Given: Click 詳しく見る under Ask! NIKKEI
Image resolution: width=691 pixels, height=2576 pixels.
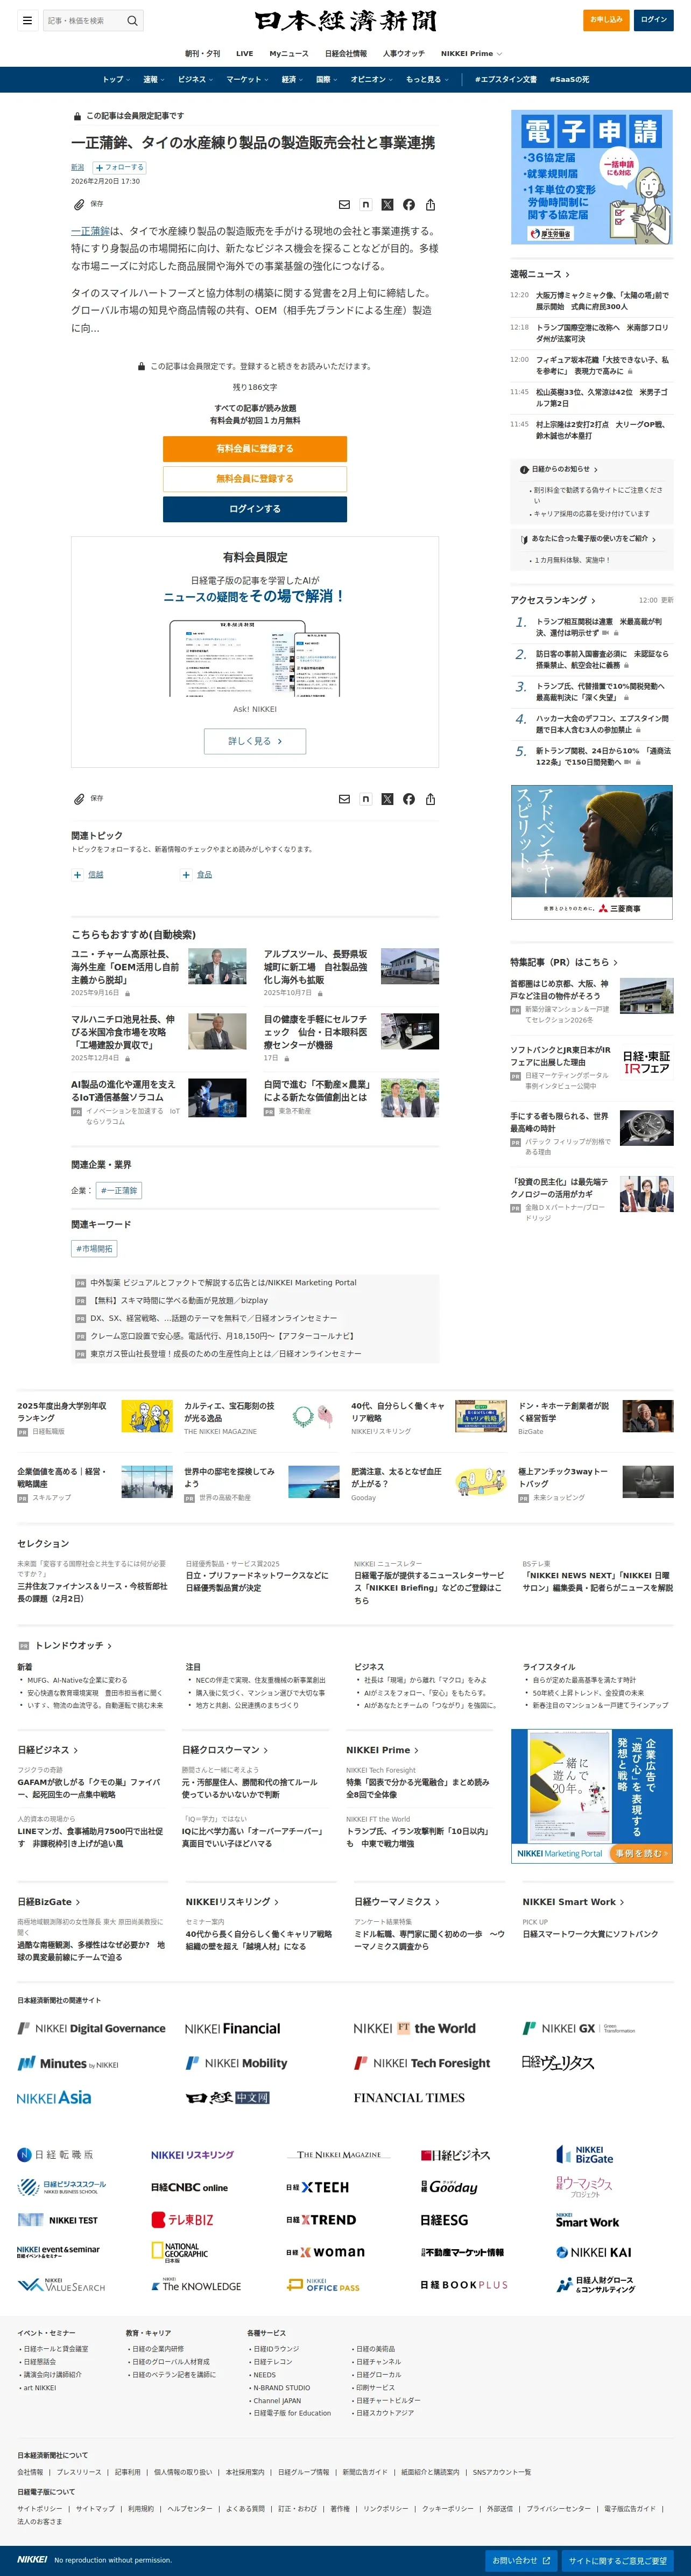Looking at the screenshot, I should 255,741.
